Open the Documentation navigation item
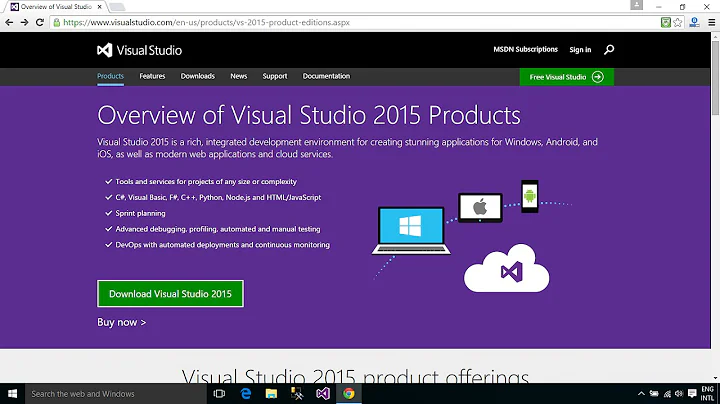Screen dimensions: 720x404 click(x=326, y=76)
